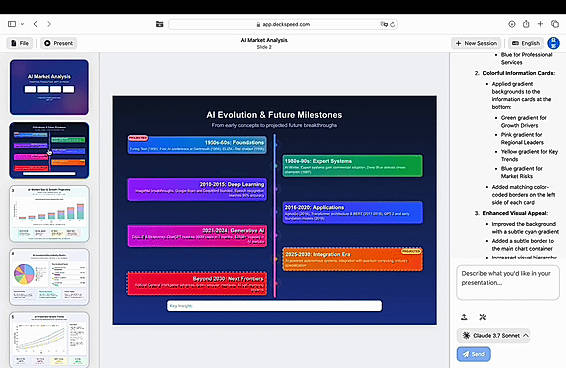Go back with the browser back arrow
566x368 pixels.
35,24
